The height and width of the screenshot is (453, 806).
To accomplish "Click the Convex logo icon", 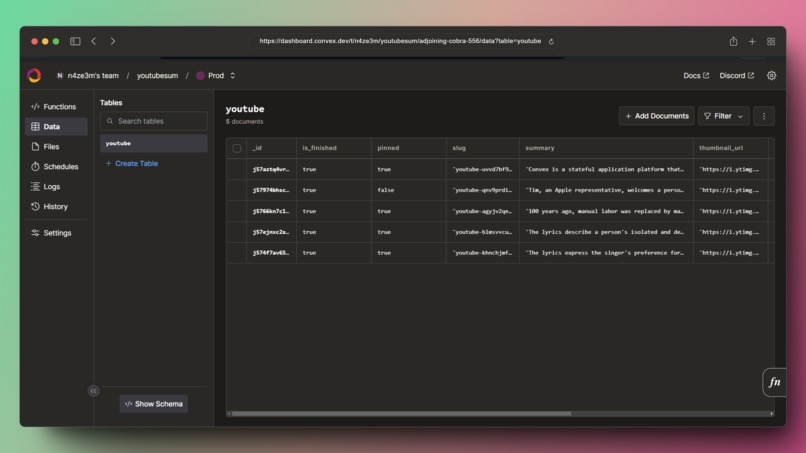I will tap(34, 76).
